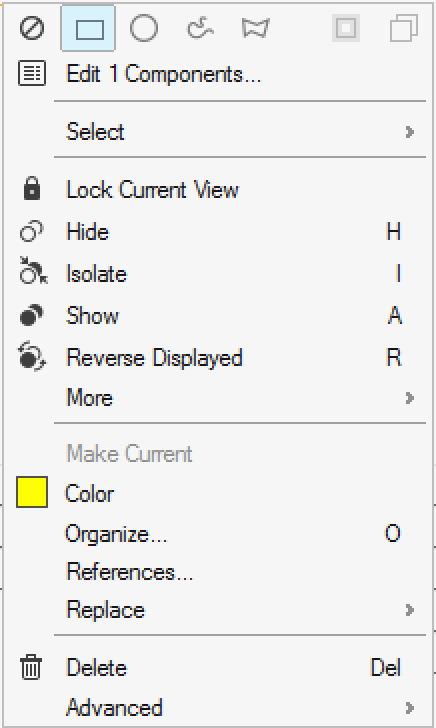Select the no-selection (disable) mode icon
This screenshot has height=728, width=436.
[32, 28]
